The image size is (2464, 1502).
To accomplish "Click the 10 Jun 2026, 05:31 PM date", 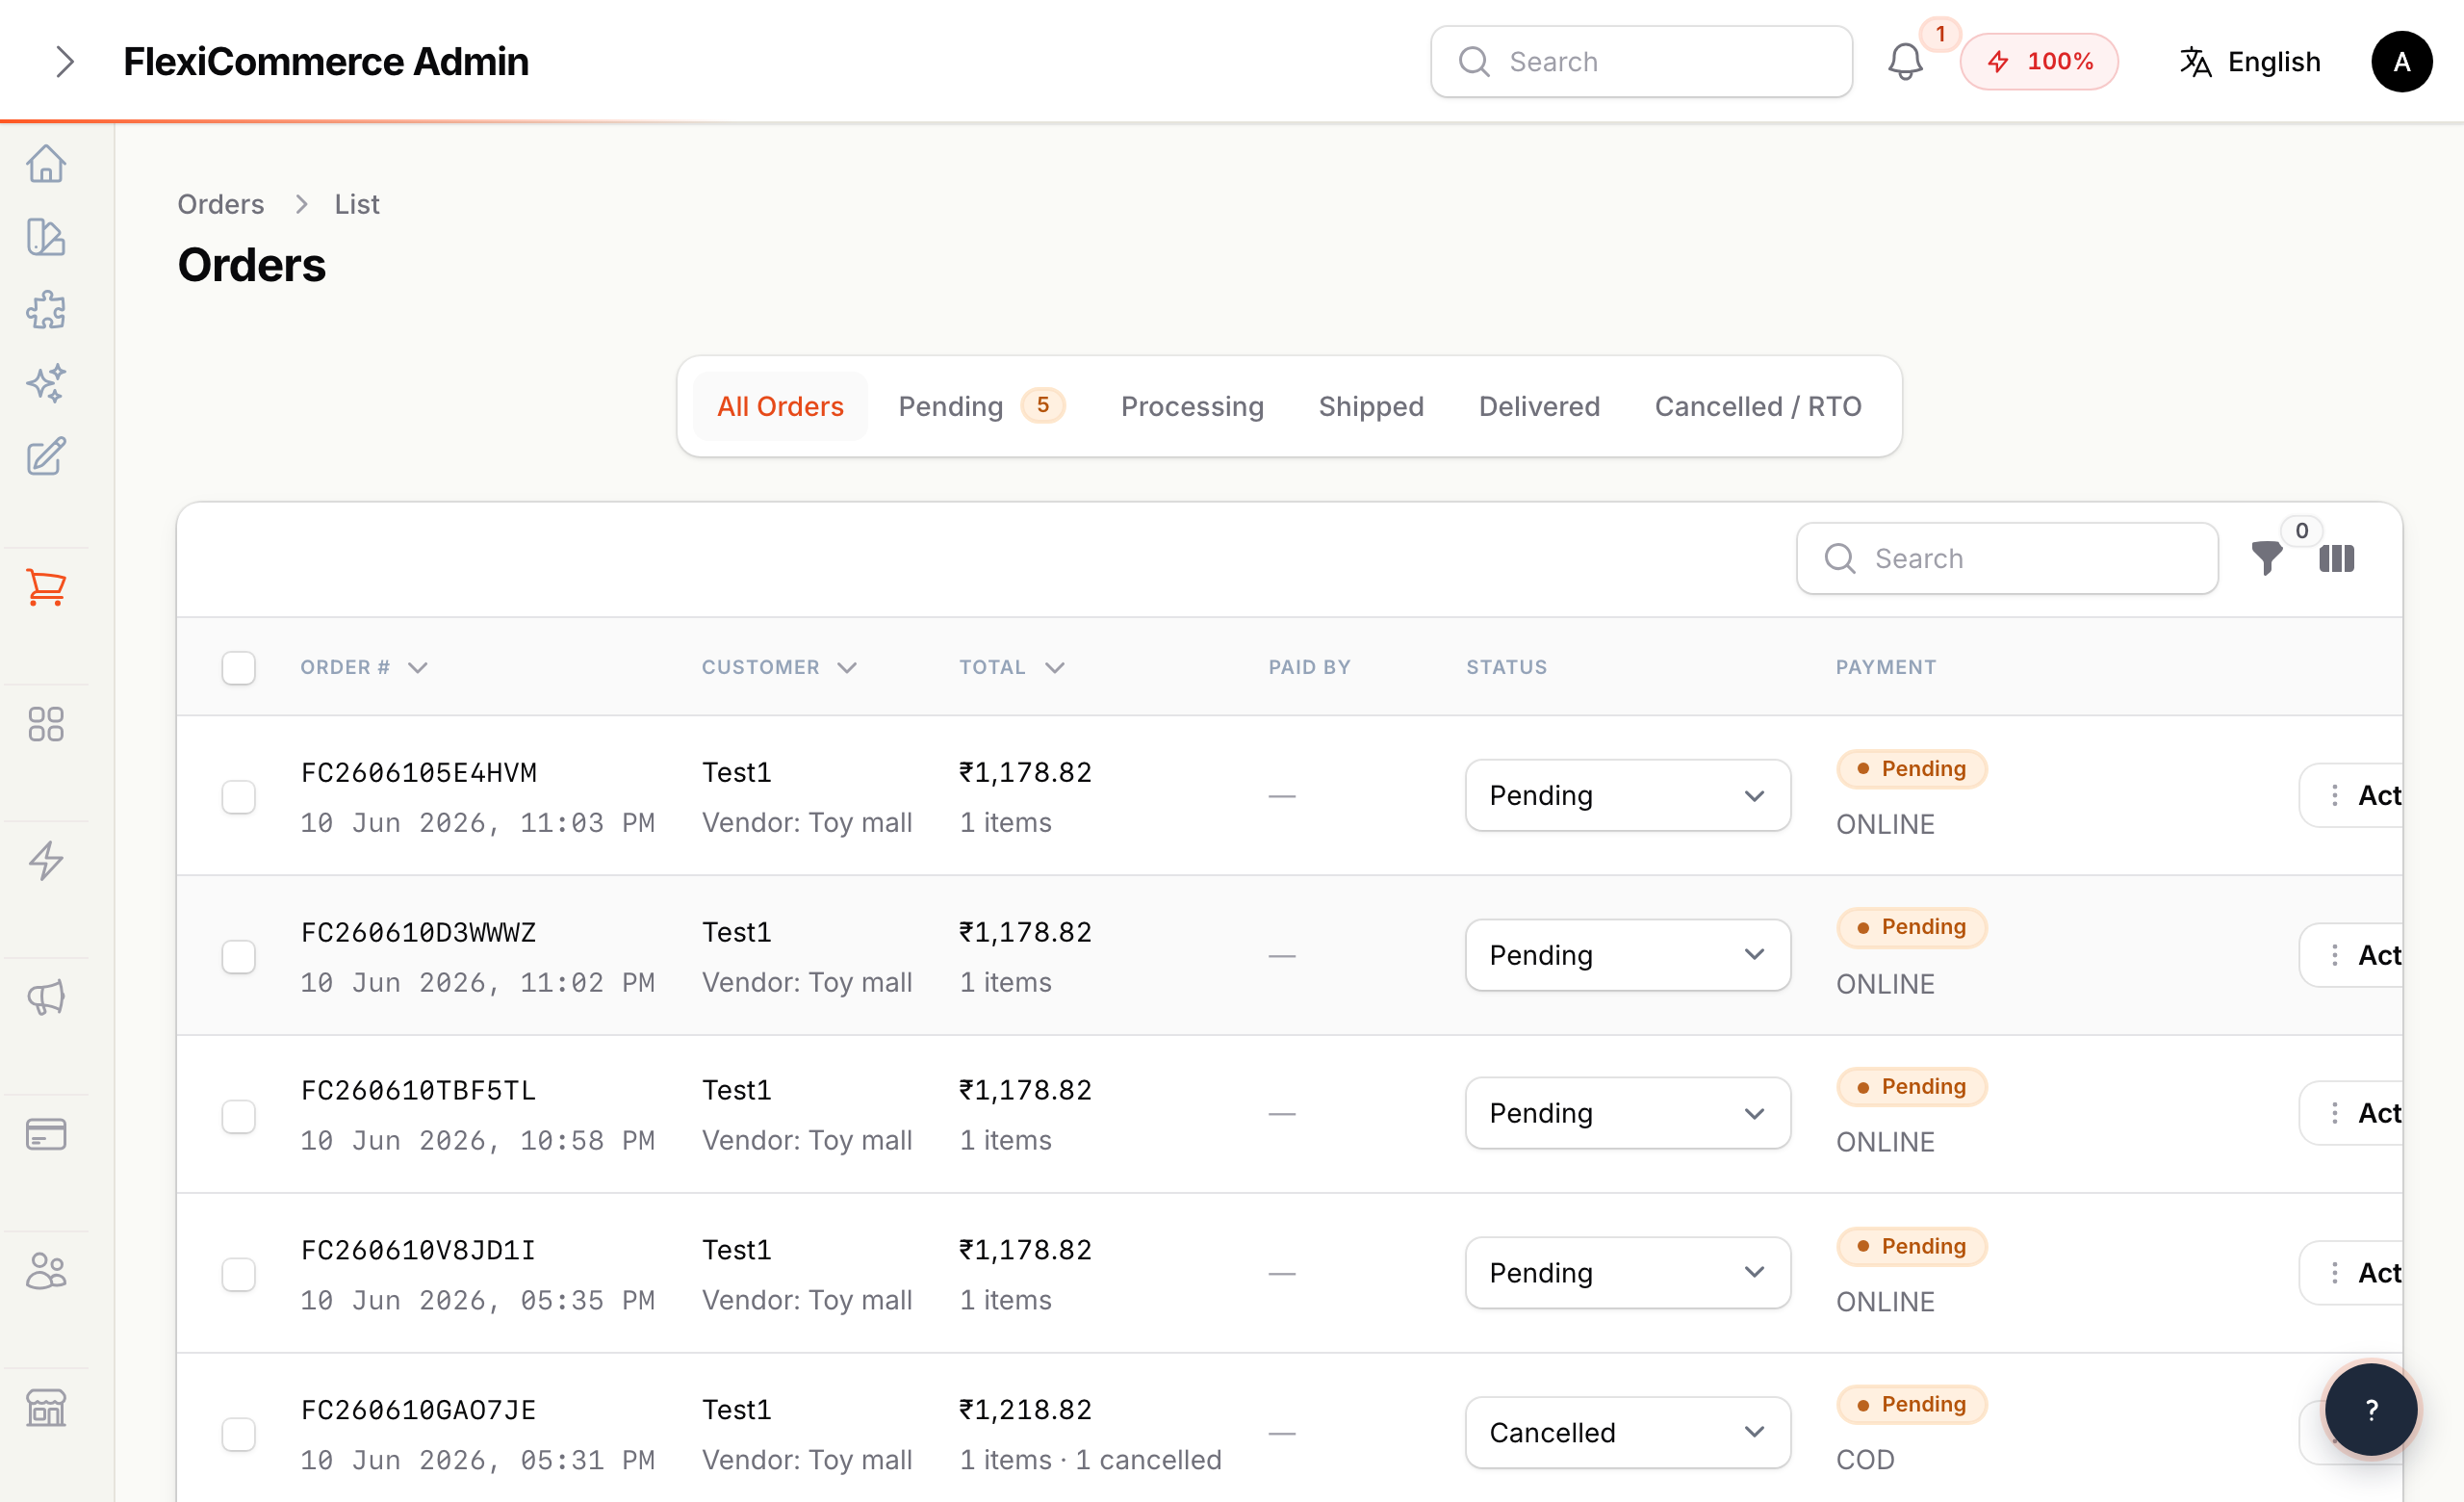I will tap(478, 1460).
